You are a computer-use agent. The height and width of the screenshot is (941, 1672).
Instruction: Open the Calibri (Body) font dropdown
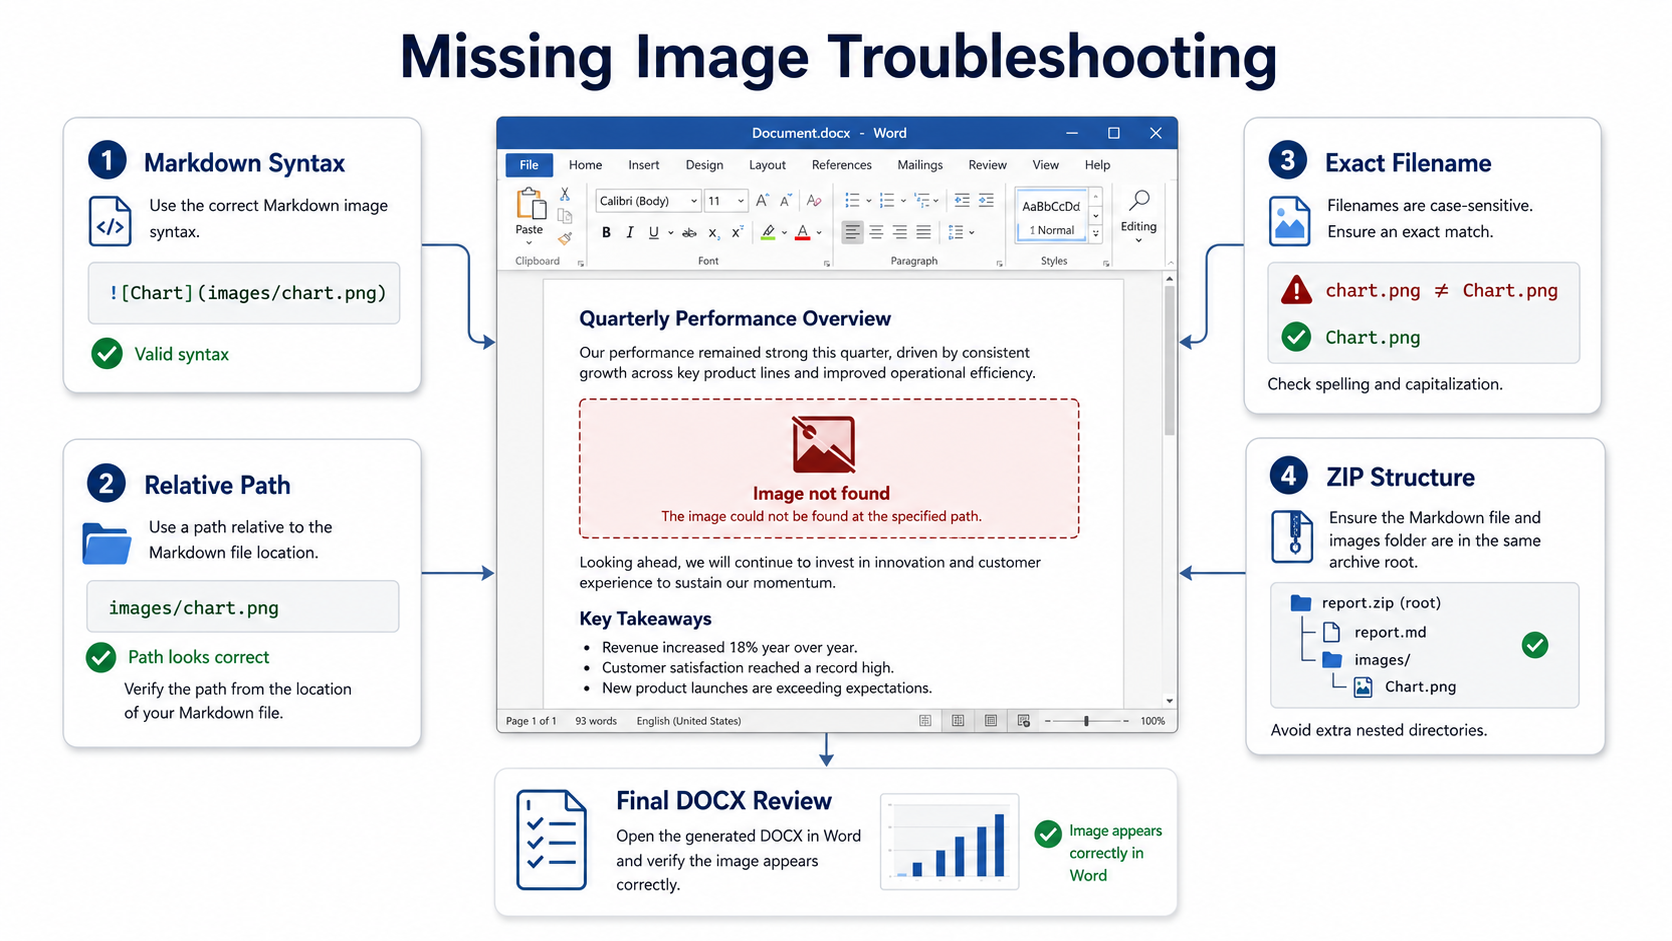click(694, 201)
